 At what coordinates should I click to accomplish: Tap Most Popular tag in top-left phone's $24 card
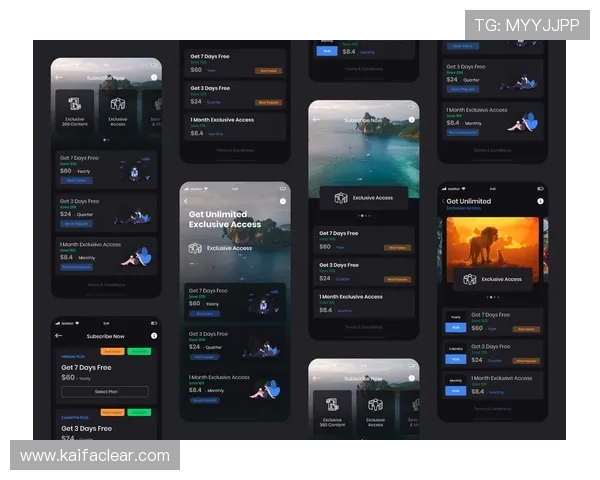[77, 224]
